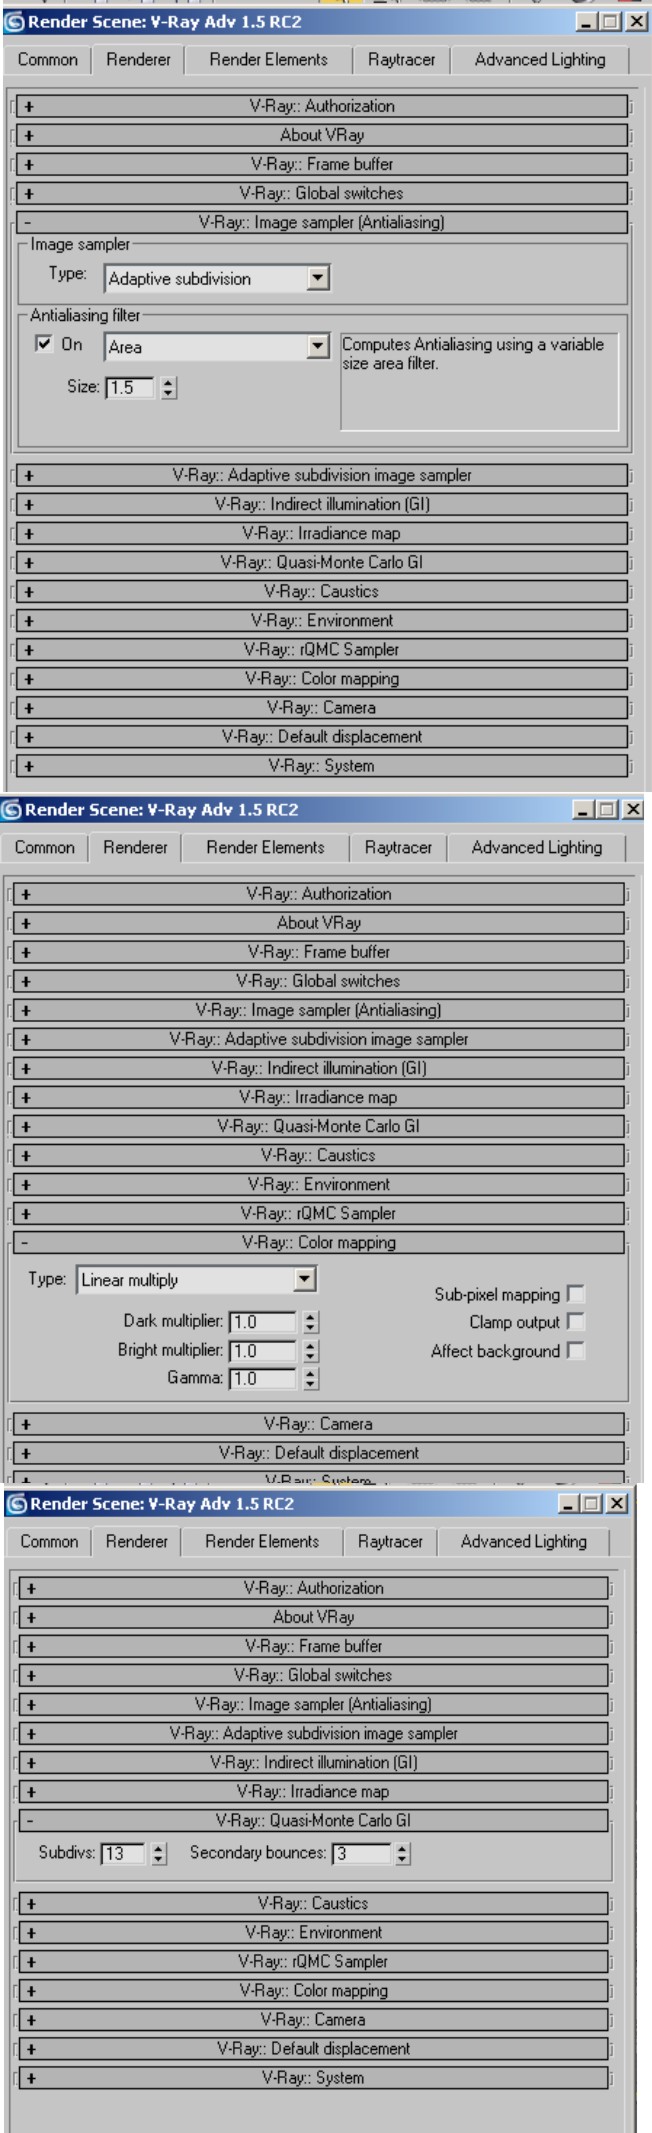This screenshot has height=2133, width=652.
Task: Expand V-Ray:: Color mapping in the Quasi-Monte Carlo window
Action: point(313,1991)
